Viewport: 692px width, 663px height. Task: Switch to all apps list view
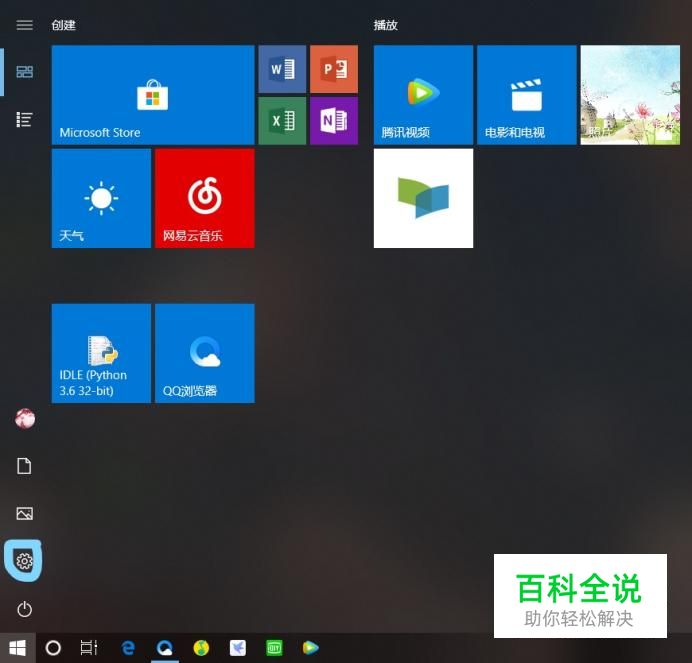tap(24, 119)
